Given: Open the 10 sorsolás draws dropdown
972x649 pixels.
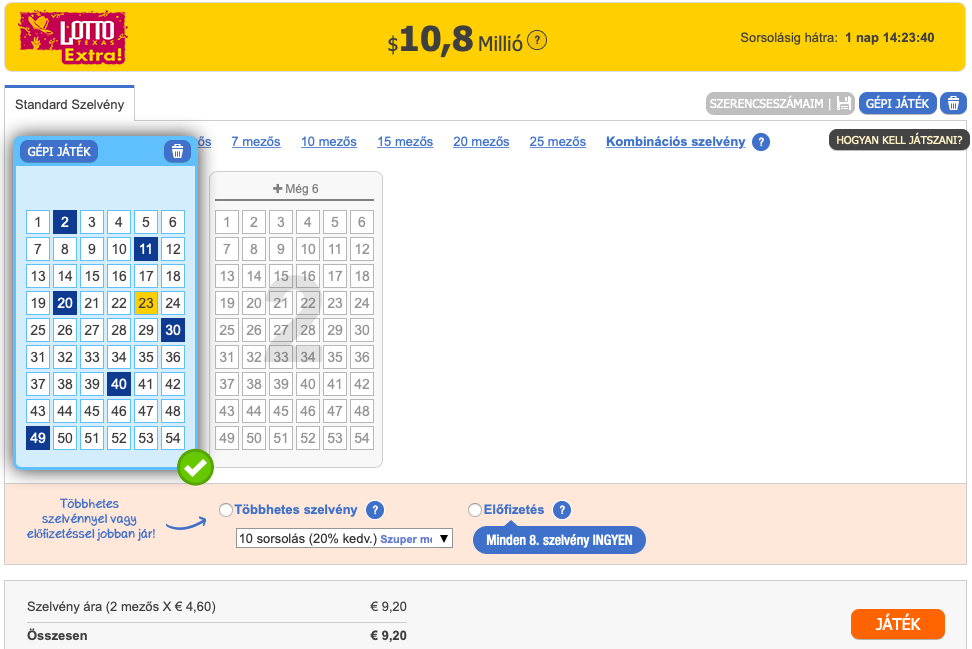Looking at the screenshot, I should [344, 539].
